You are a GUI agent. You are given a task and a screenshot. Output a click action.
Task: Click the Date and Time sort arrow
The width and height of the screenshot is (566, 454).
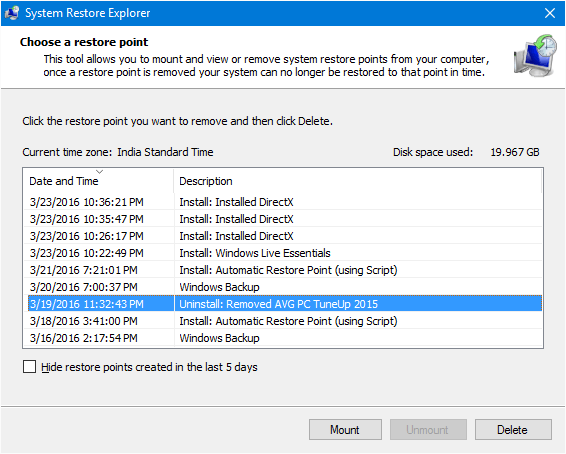click(100, 171)
